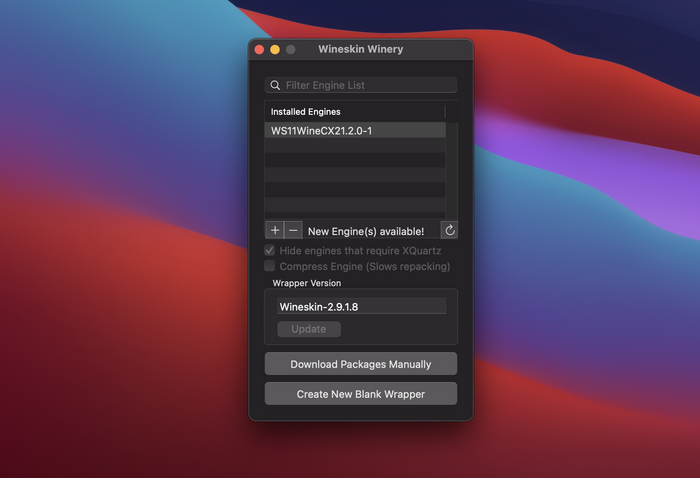This screenshot has width=700, height=478.
Task: Click the Wineskin-2.9.1.8 version field
Action: pos(362,306)
